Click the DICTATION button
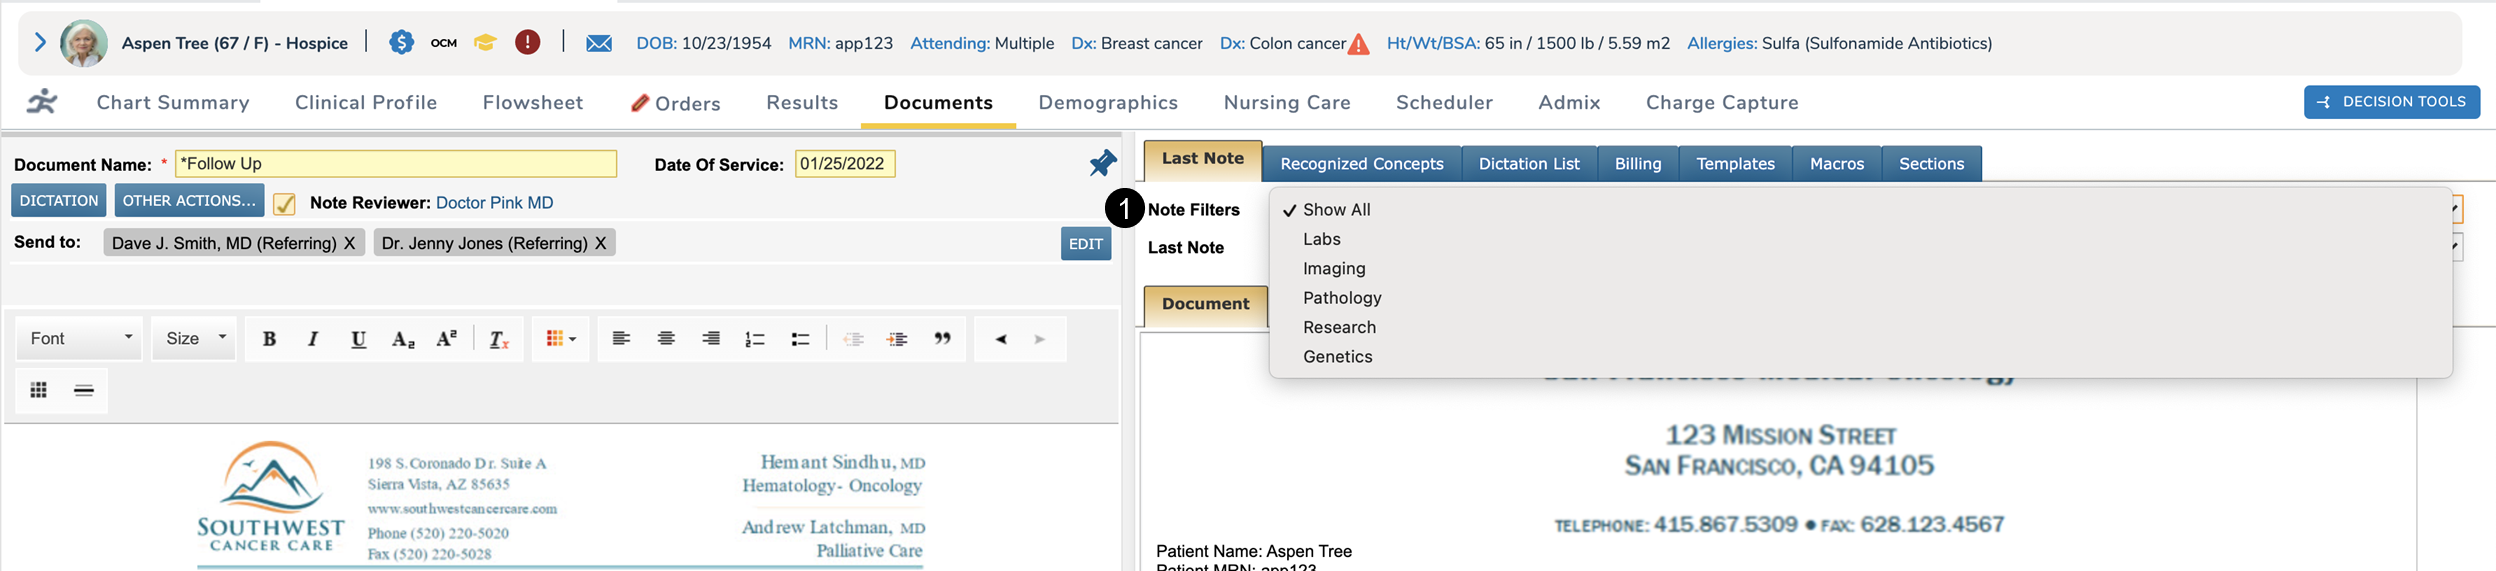Viewport: 2496px width, 571px height. coord(59,201)
